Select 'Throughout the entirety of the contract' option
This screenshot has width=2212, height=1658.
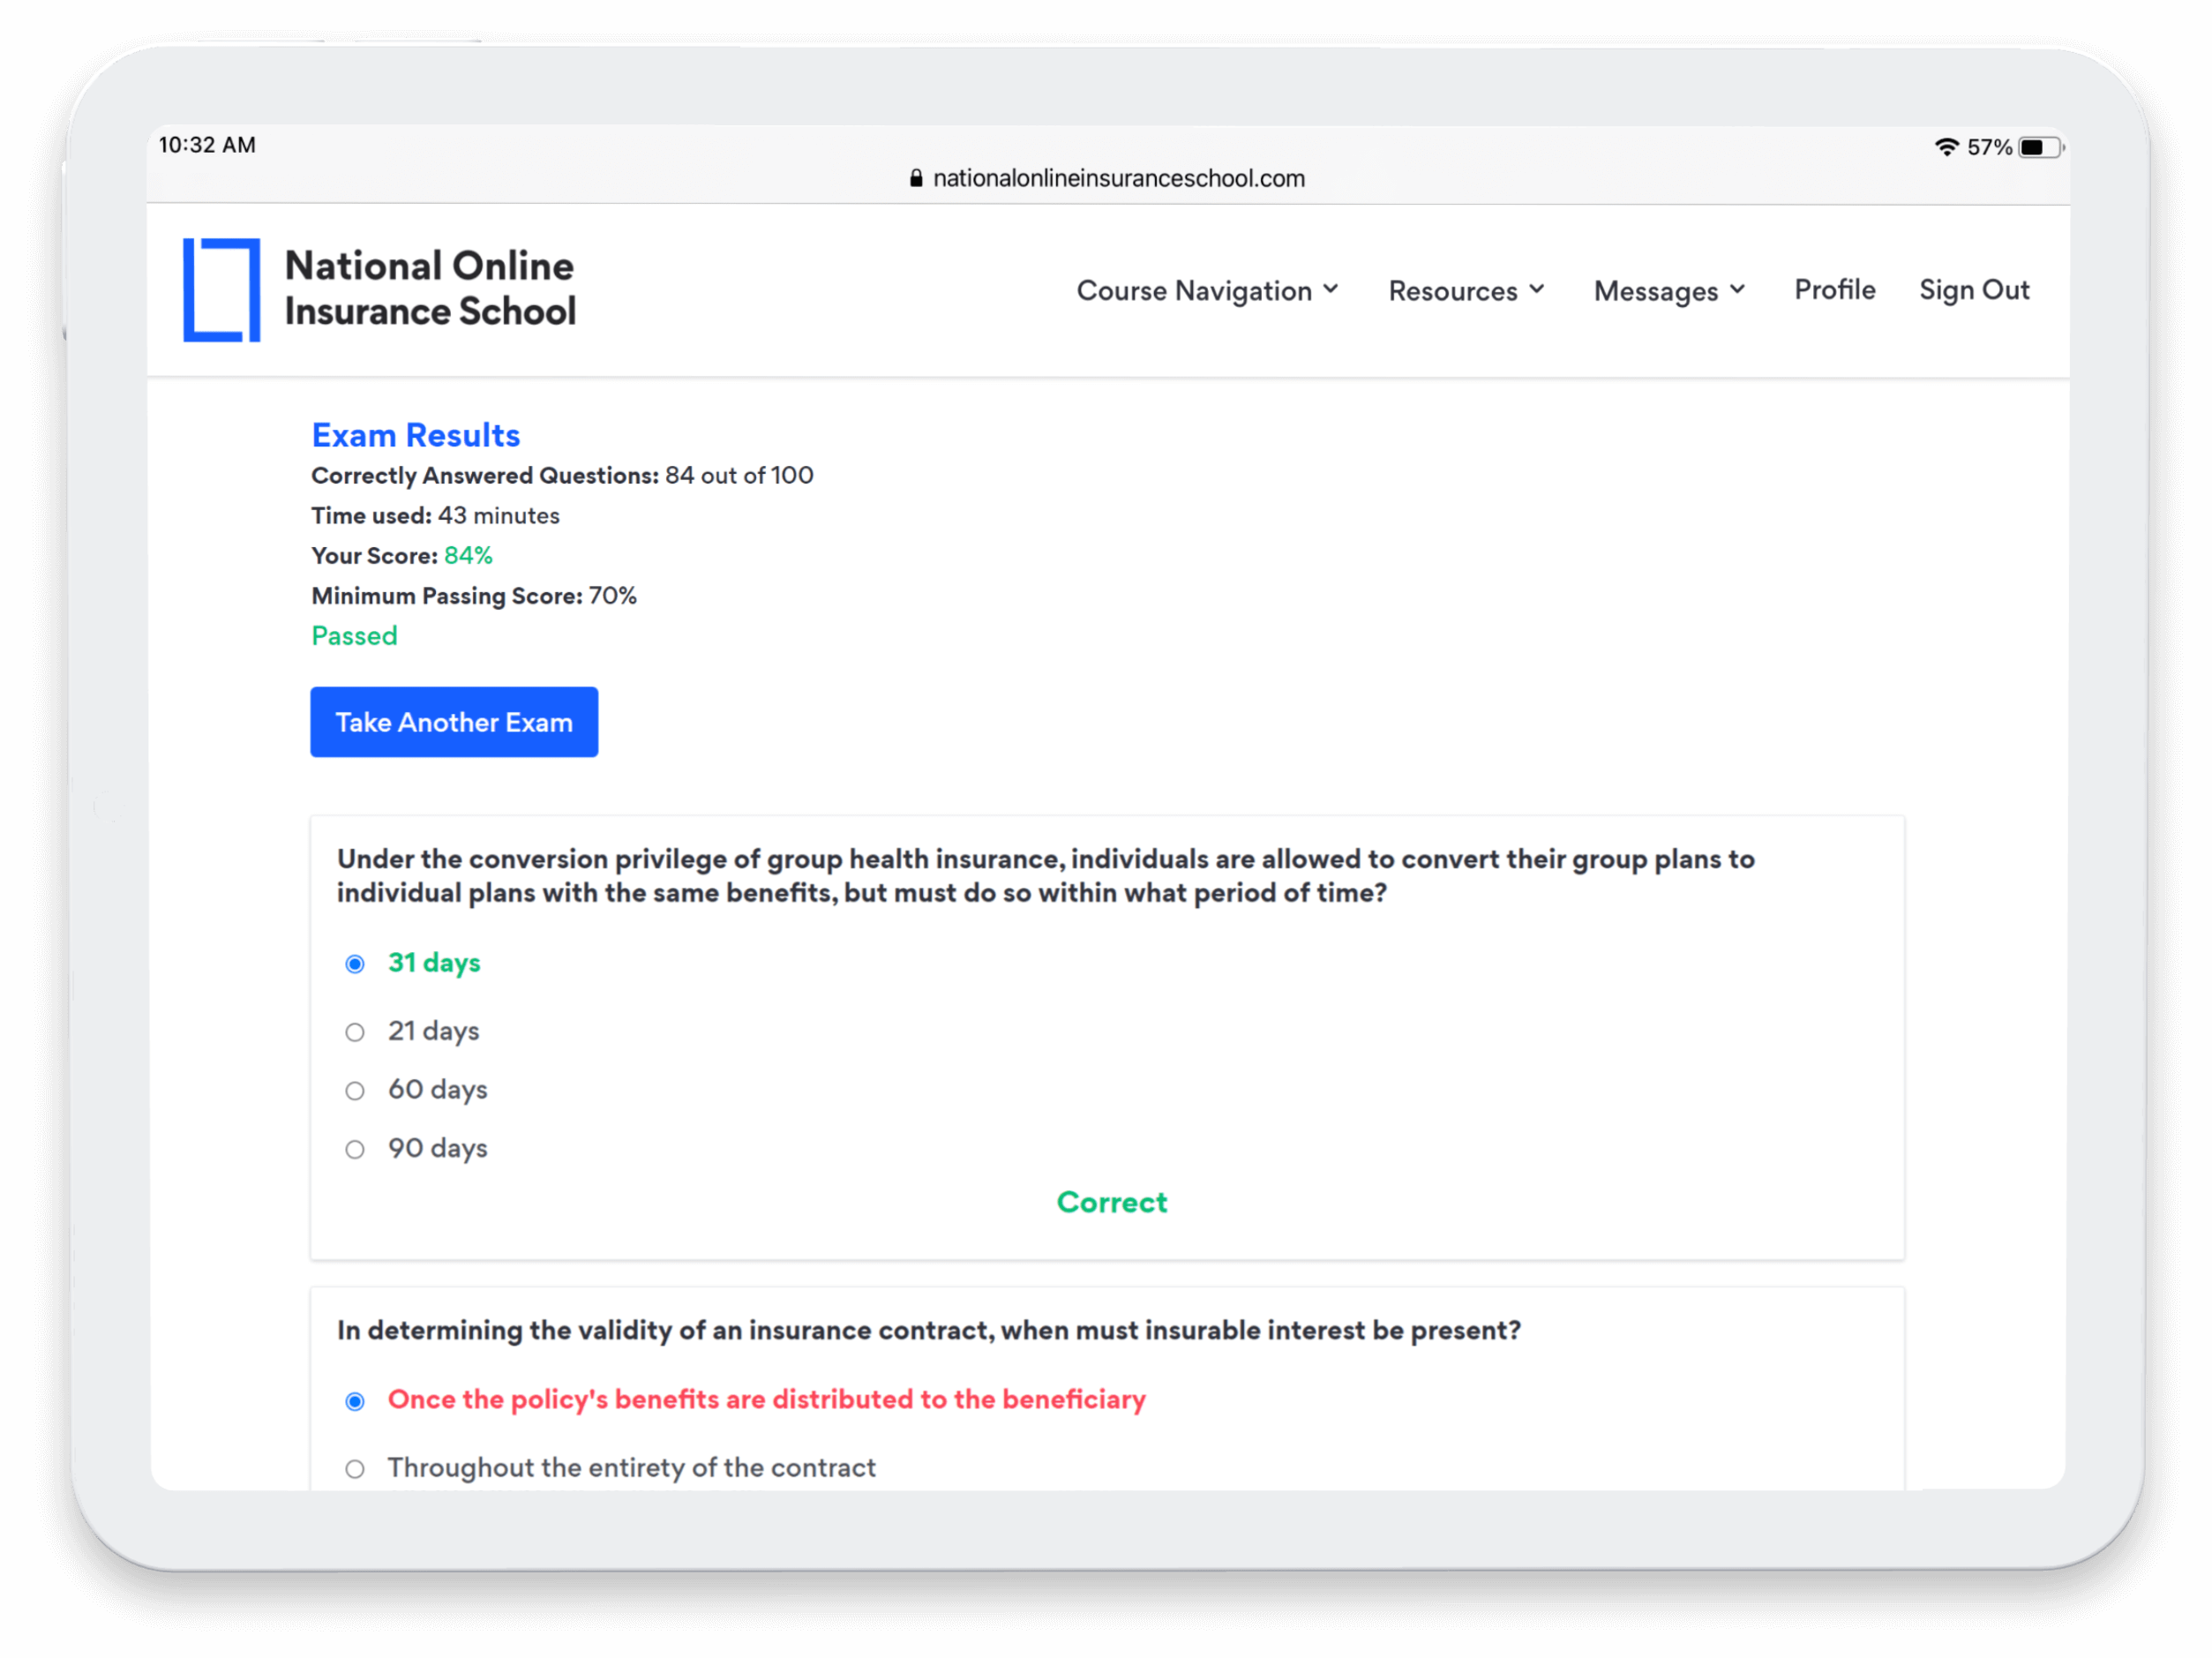click(355, 1469)
